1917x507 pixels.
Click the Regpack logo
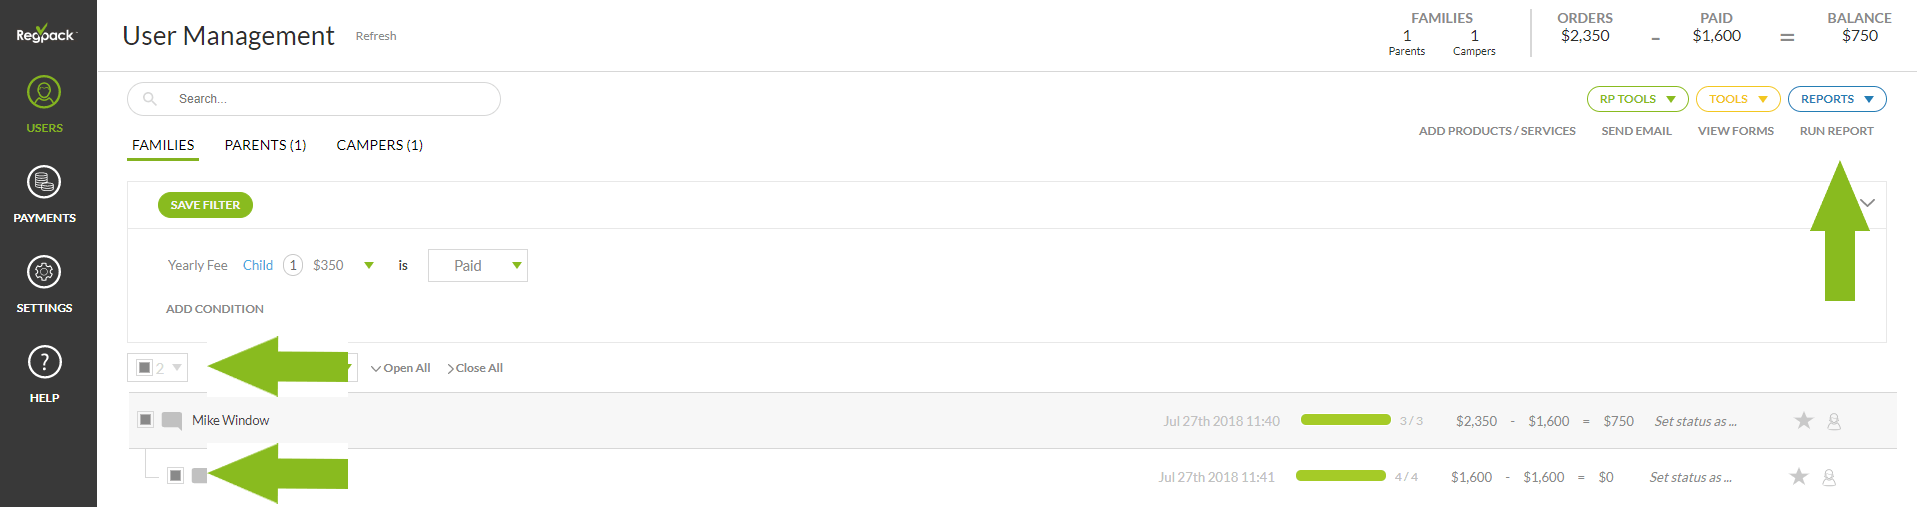[x=45, y=33]
